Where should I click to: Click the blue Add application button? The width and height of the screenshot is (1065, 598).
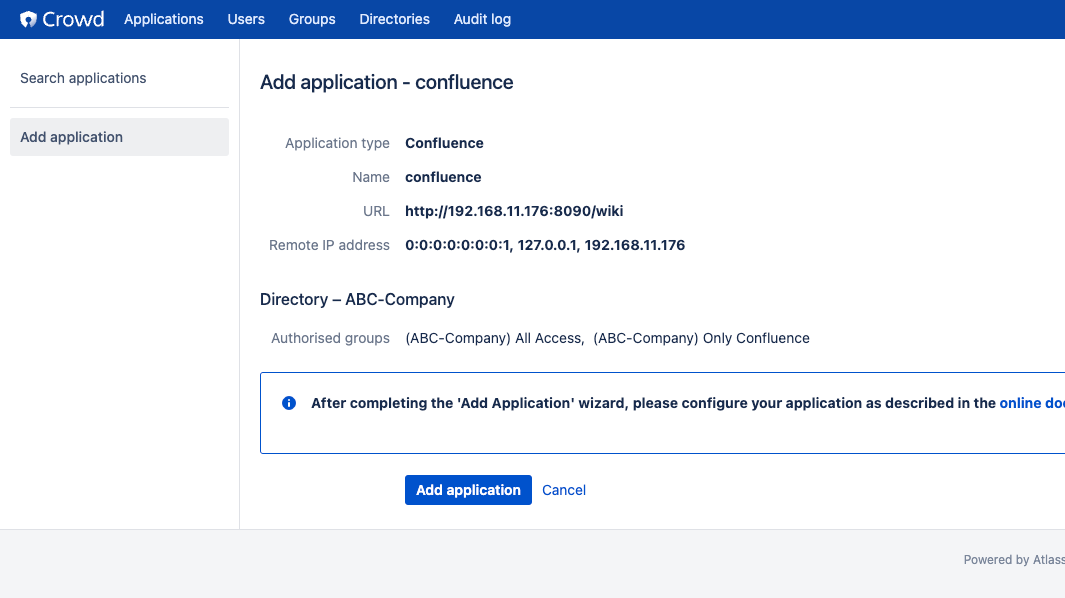coord(468,490)
